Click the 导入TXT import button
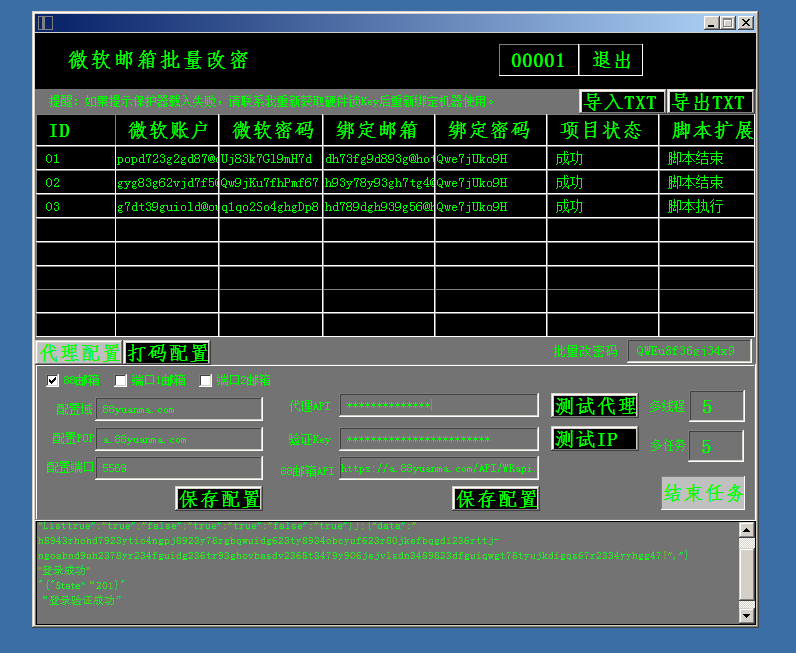 pyautogui.click(x=622, y=102)
